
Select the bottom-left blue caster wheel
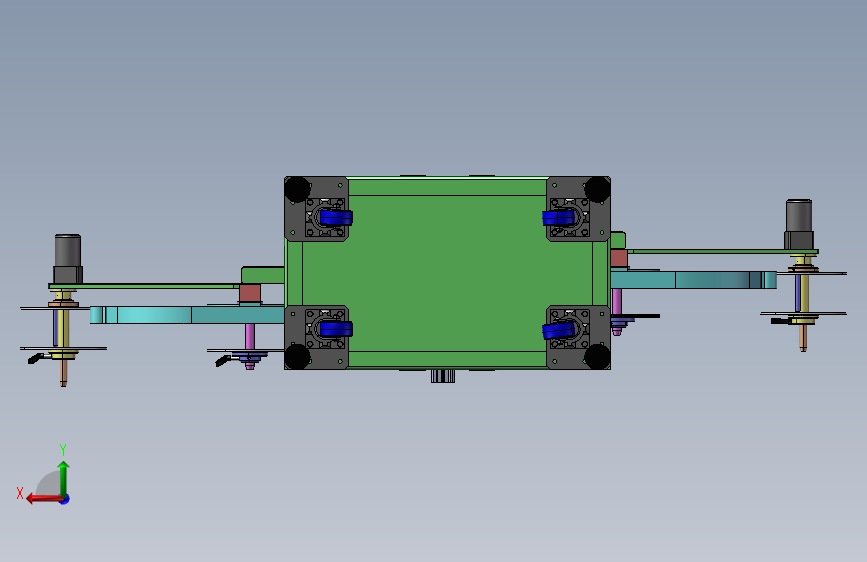[336, 330]
